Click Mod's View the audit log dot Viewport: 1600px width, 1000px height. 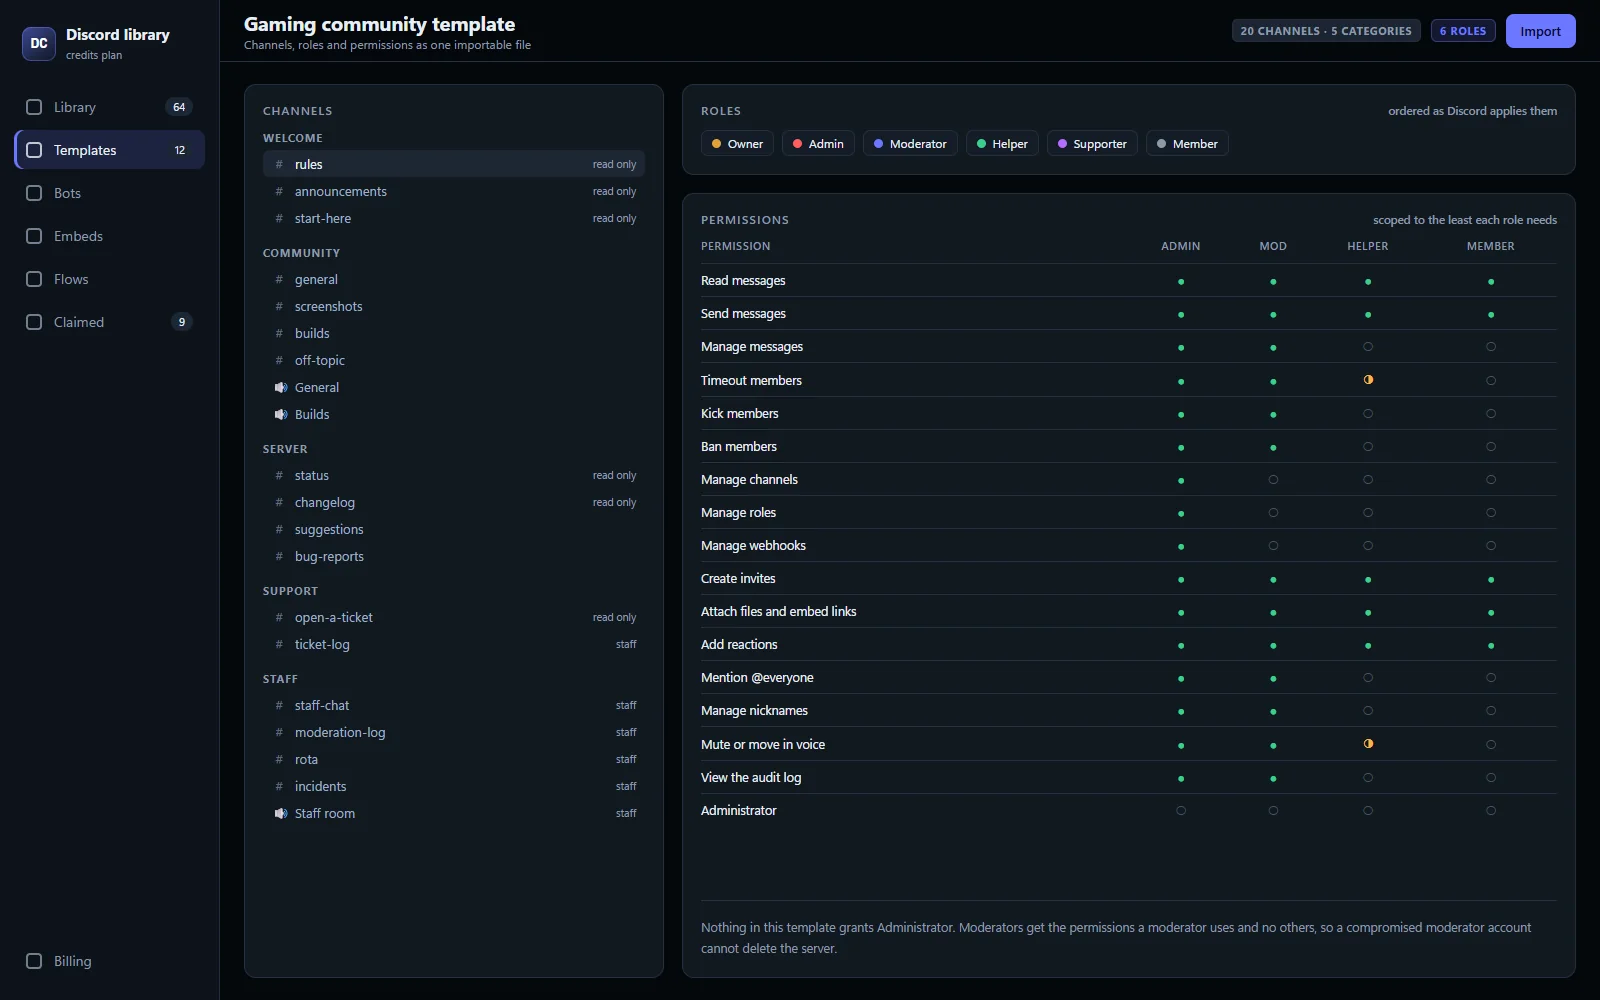(1273, 779)
